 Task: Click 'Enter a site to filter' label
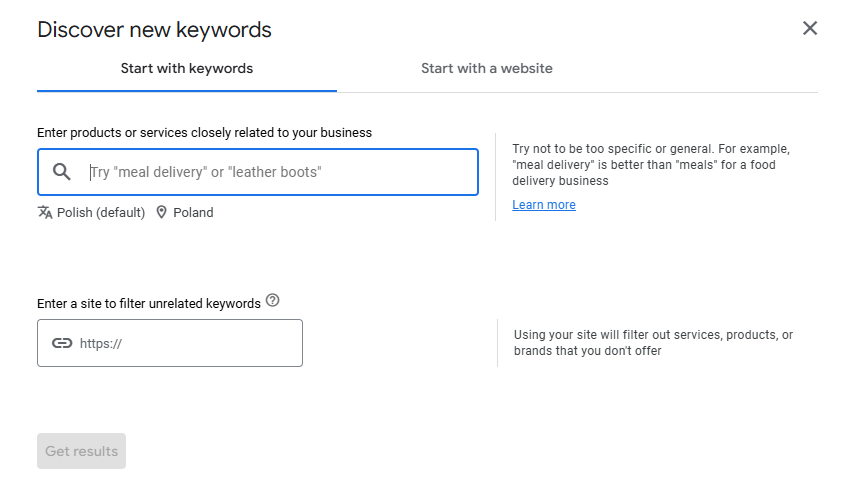pyautogui.click(x=149, y=303)
